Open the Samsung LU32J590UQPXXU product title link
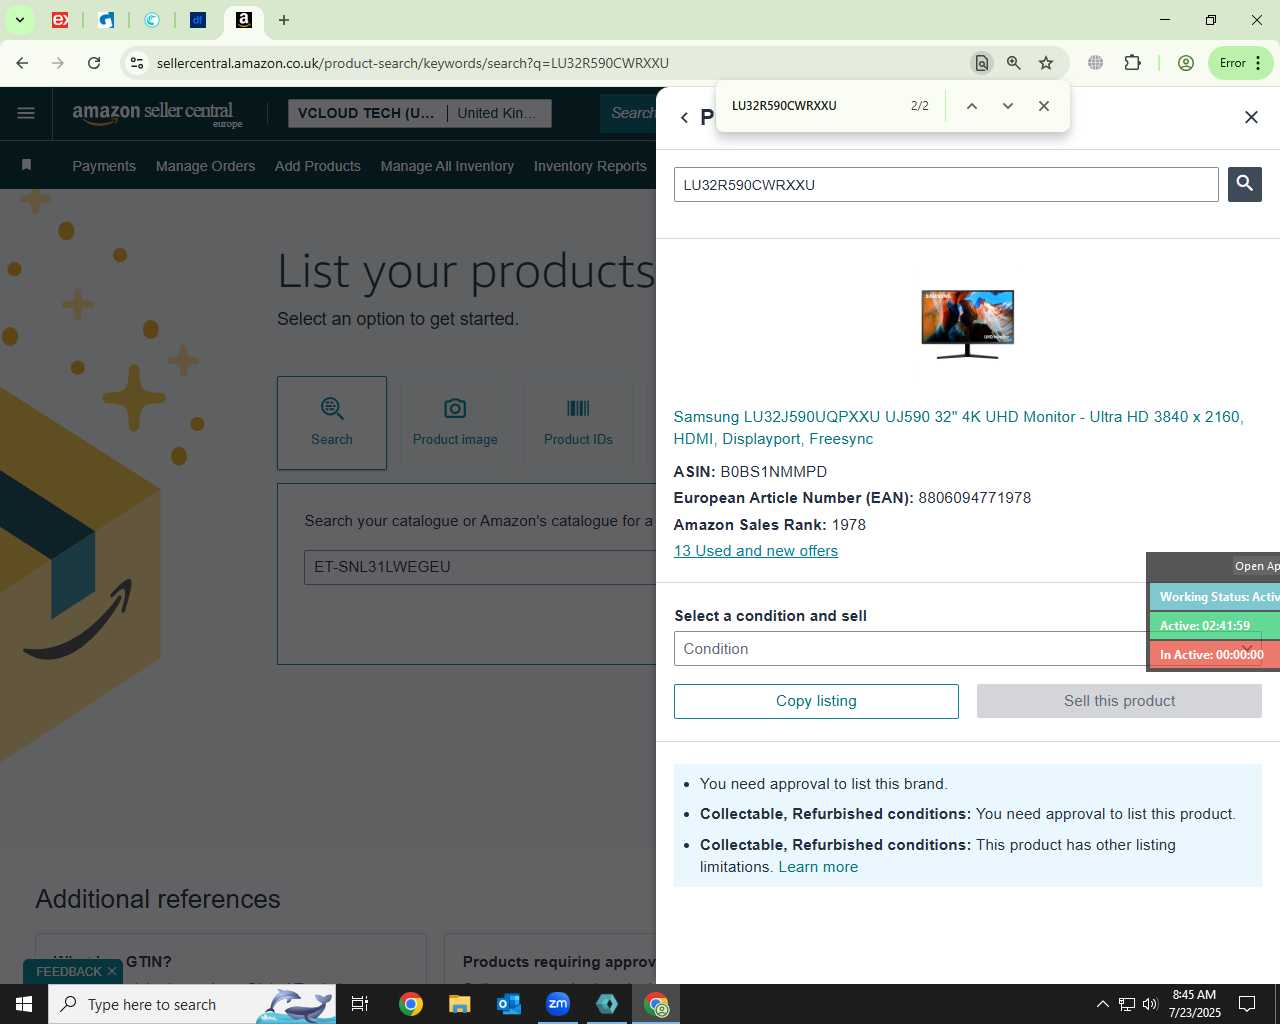This screenshot has width=1280, height=1024. pos(958,428)
